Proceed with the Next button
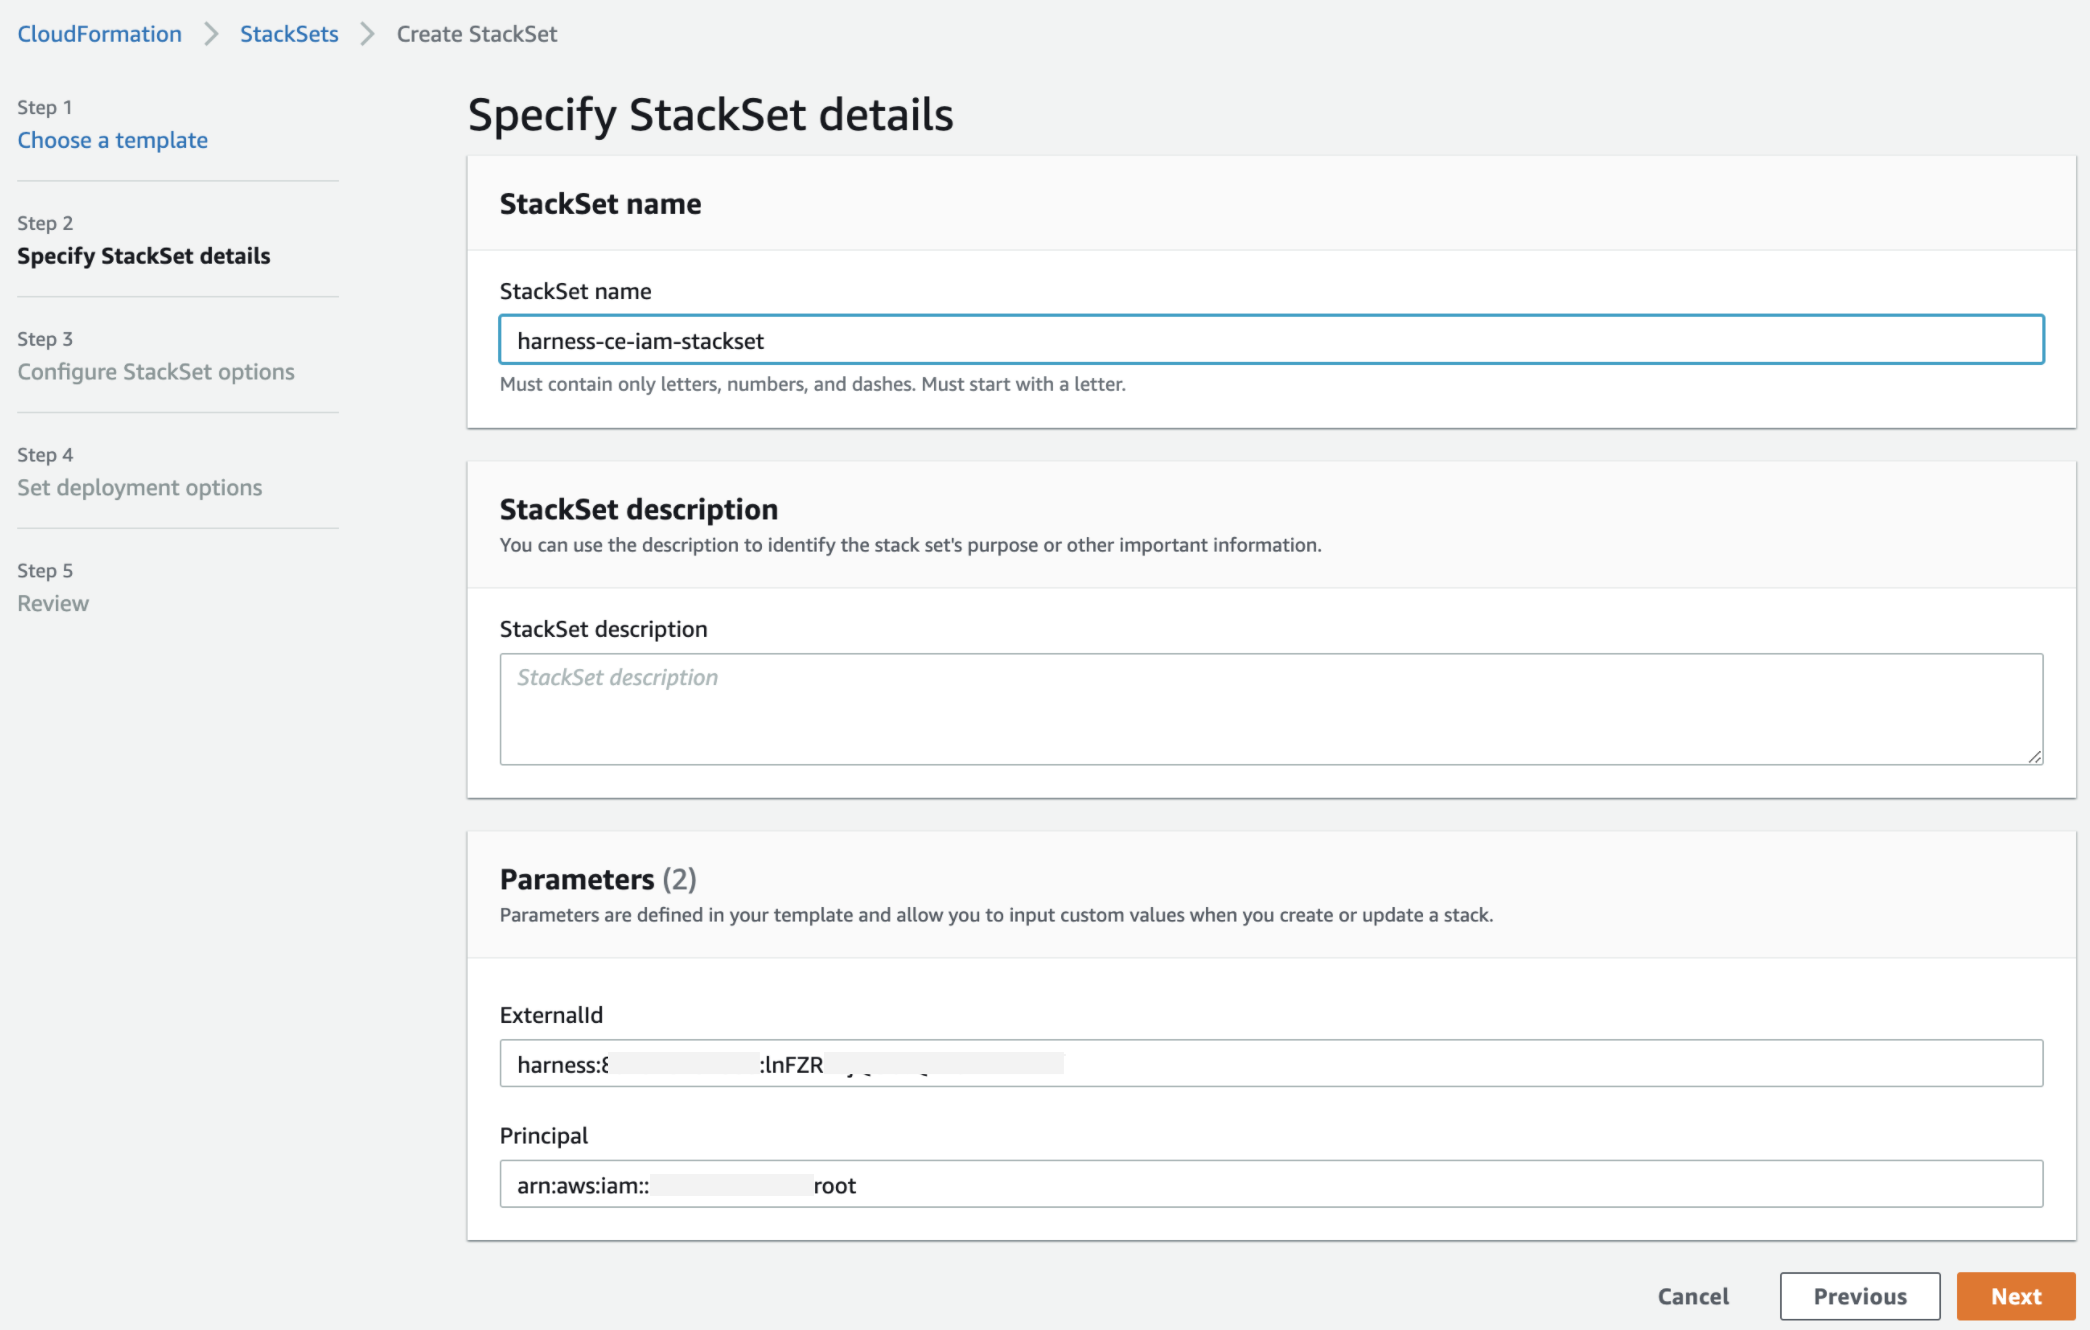Screen dimensions: 2090x1330 [2016, 1296]
